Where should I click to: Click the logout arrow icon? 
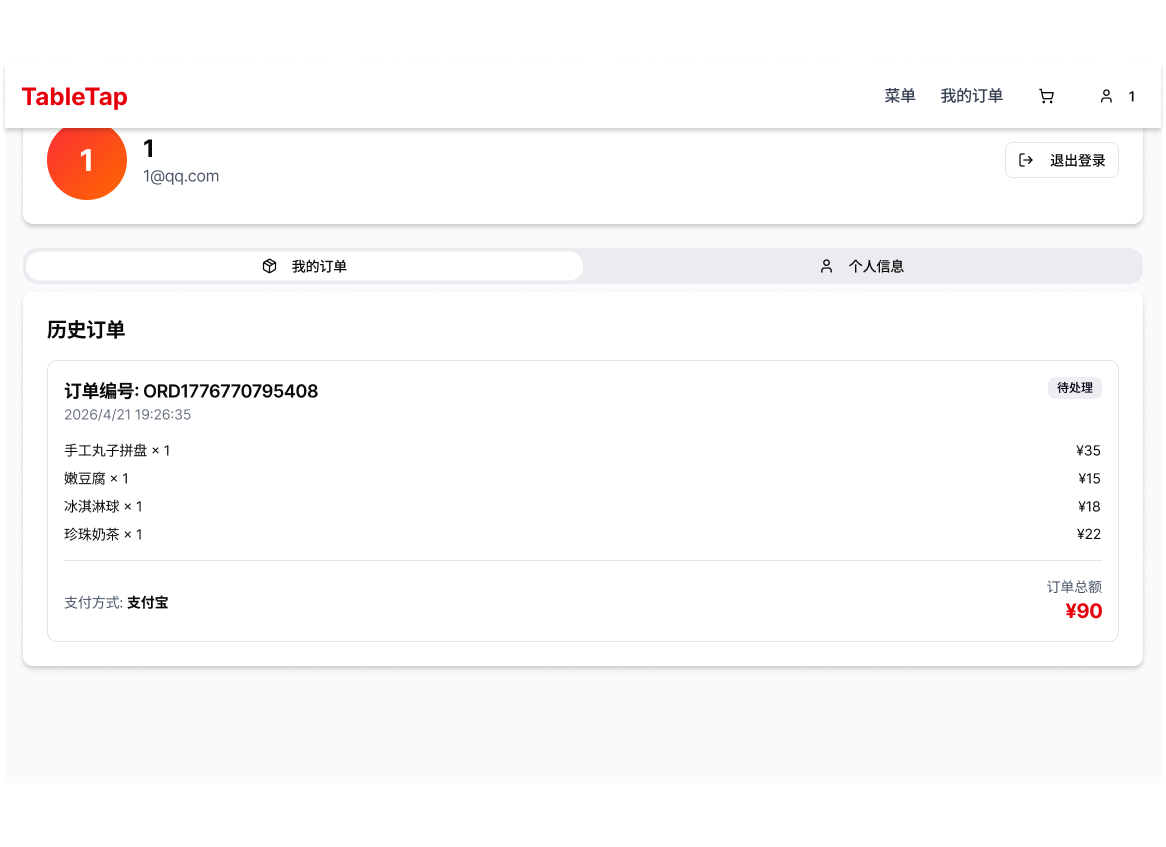(1025, 160)
